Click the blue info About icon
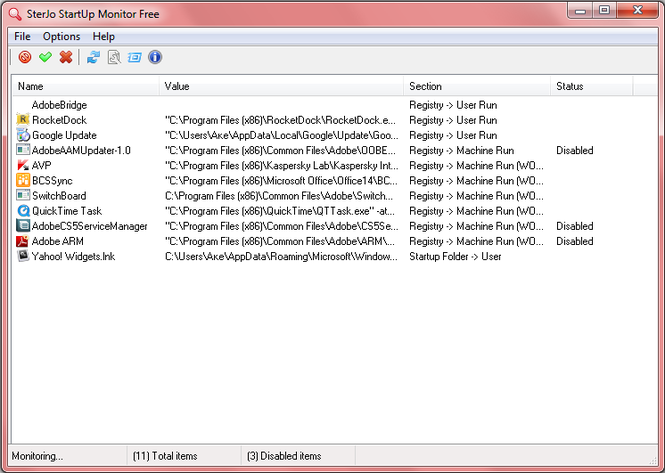Image resolution: width=665 pixels, height=473 pixels. [x=155, y=58]
